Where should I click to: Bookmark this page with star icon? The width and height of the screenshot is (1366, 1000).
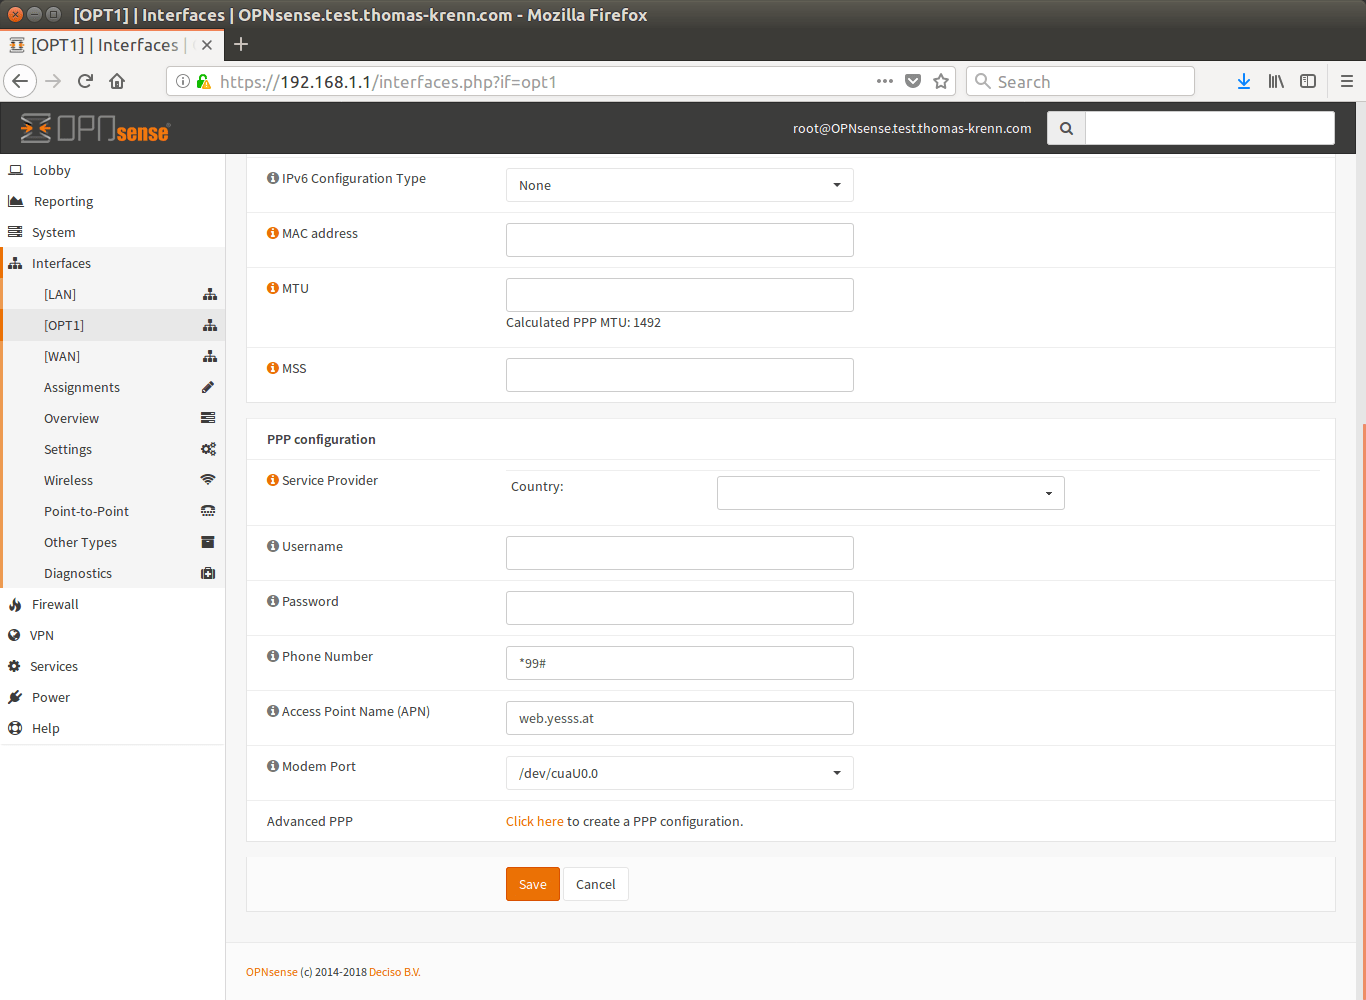tap(941, 82)
